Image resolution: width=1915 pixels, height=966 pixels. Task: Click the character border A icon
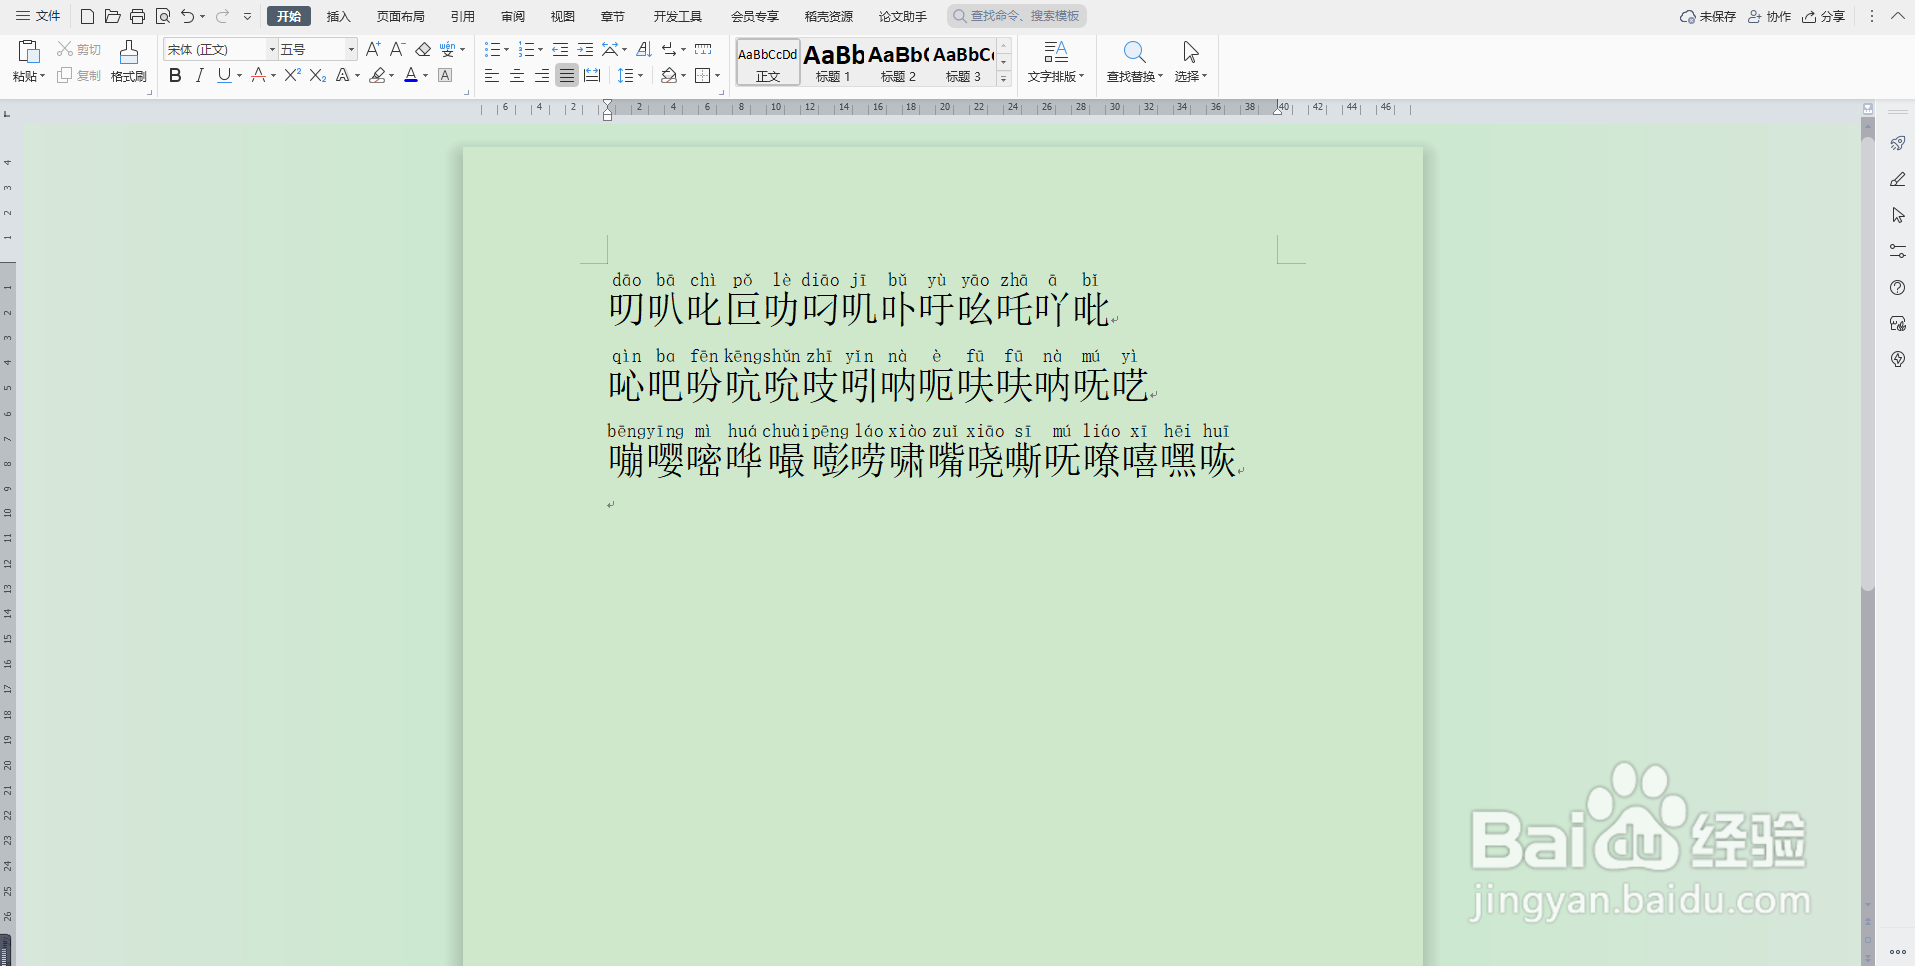pos(446,75)
